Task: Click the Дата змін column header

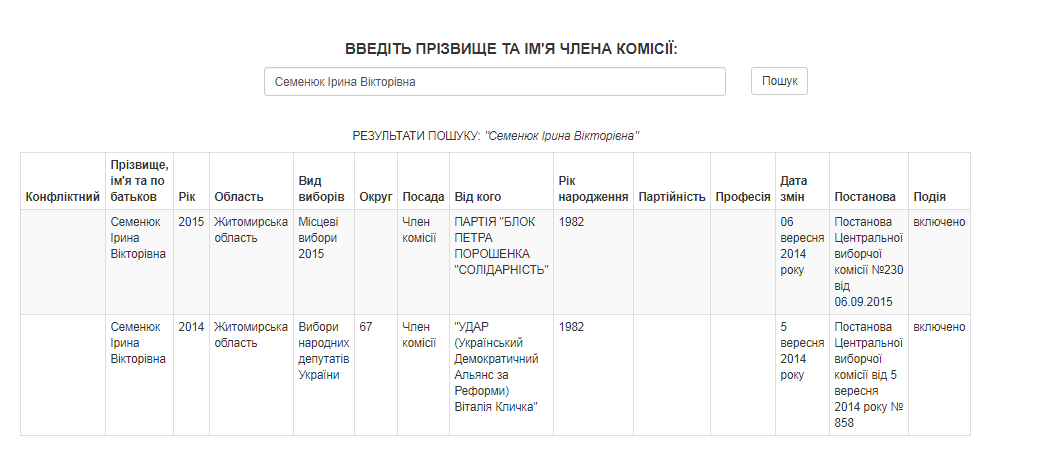Action: [x=794, y=188]
